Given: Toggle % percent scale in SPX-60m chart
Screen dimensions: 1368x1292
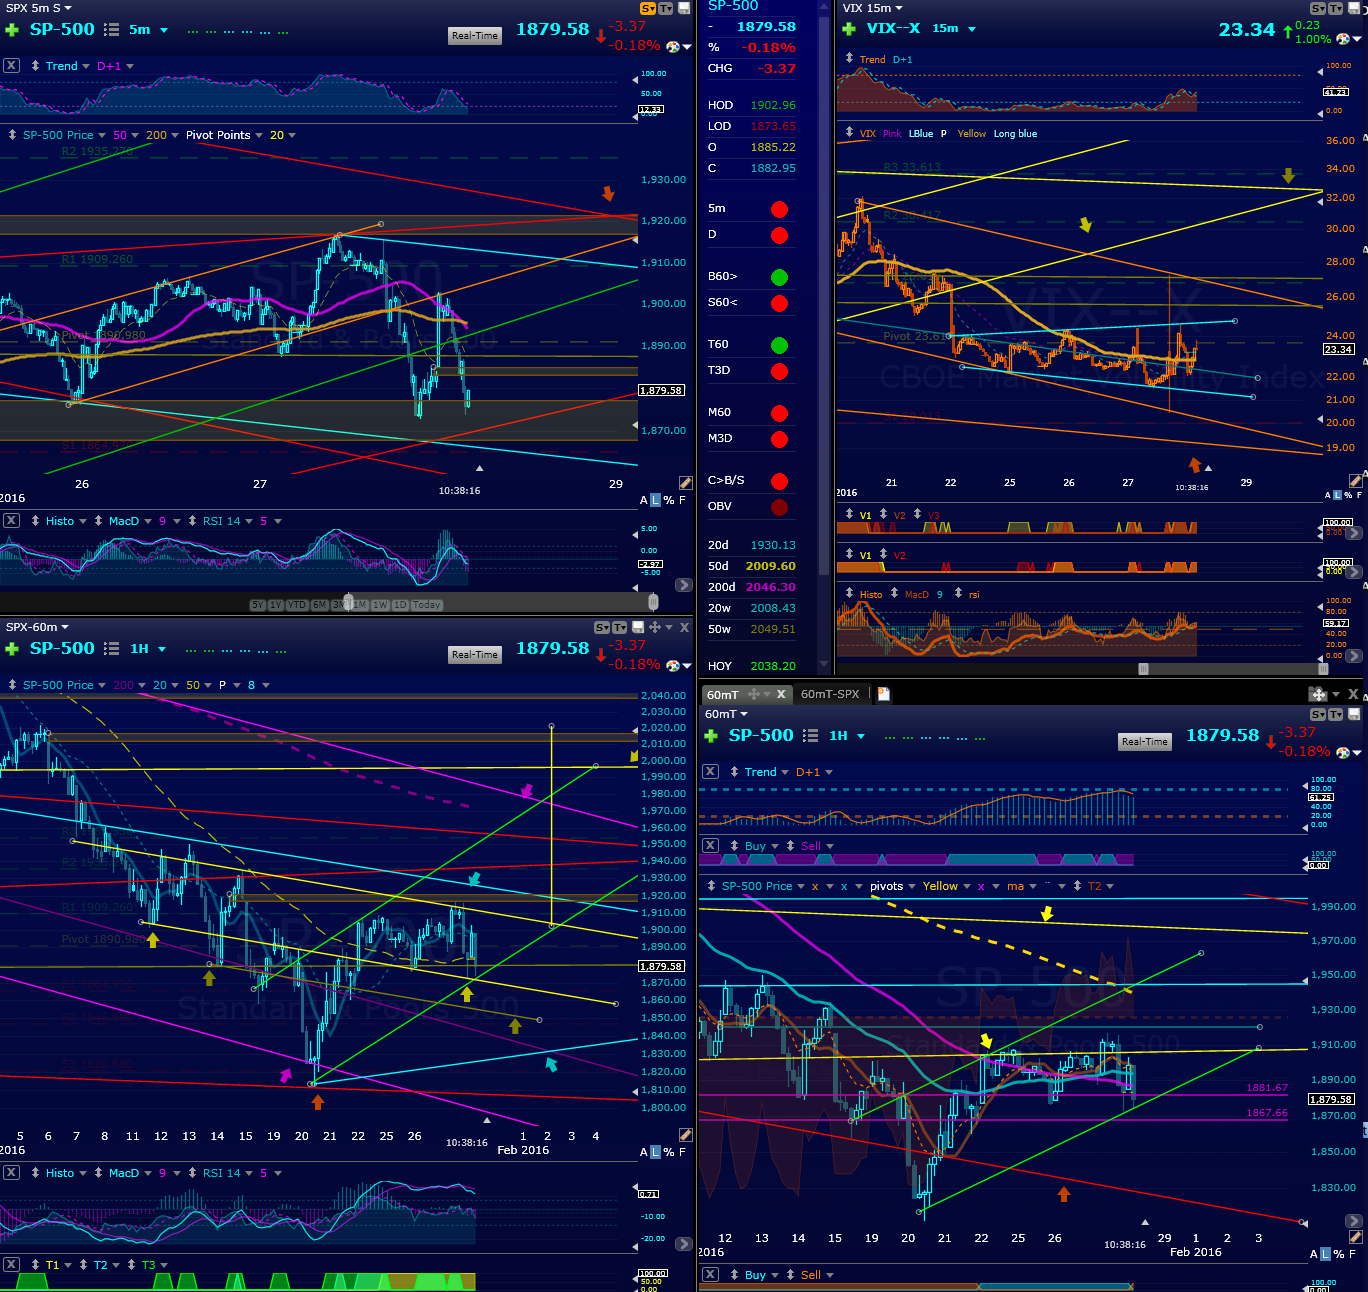Looking at the screenshot, I should pos(669,1152).
